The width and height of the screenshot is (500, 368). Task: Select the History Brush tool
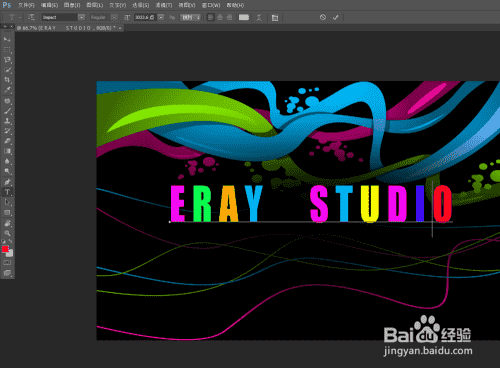[x=7, y=131]
